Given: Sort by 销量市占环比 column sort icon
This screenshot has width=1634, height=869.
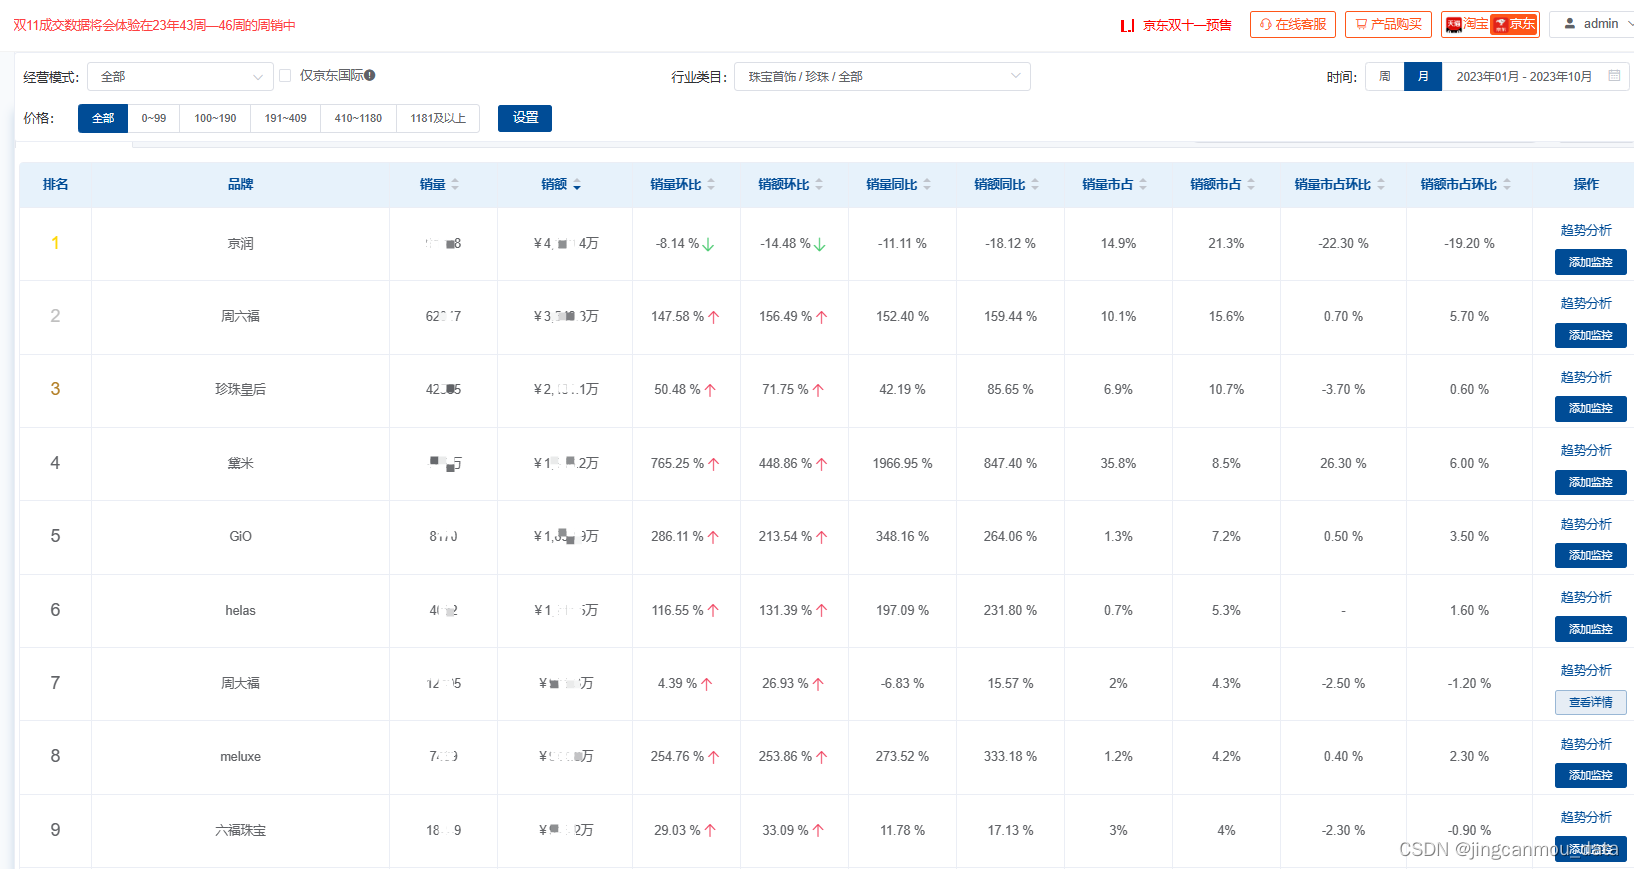Looking at the screenshot, I should pyautogui.click(x=1381, y=184).
